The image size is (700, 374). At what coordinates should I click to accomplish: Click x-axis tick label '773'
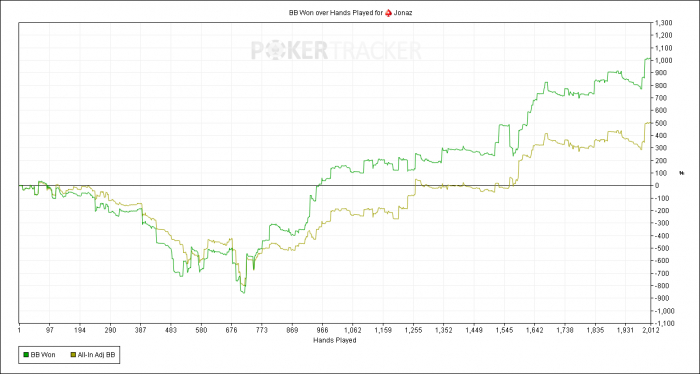(262, 331)
